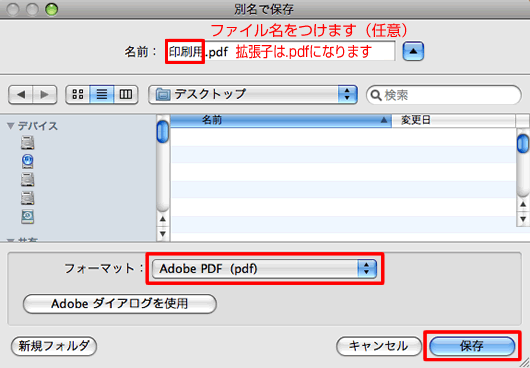Click the green zoom window button
This screenshot has height=368, width=530.
(x=52, y=9)
